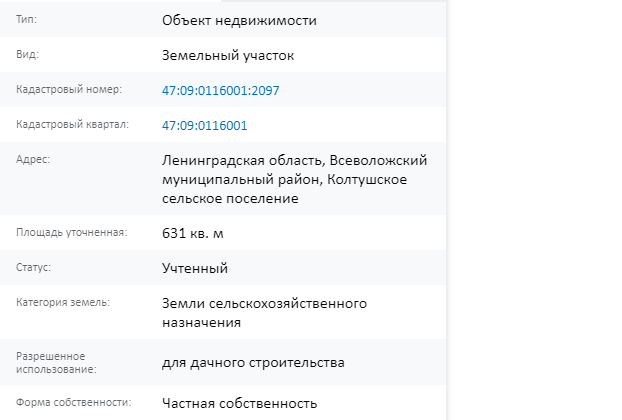622x420 pixels.
Task: Click the 'Кадастровый квартал:' label
Action: [x=73, y=124]
